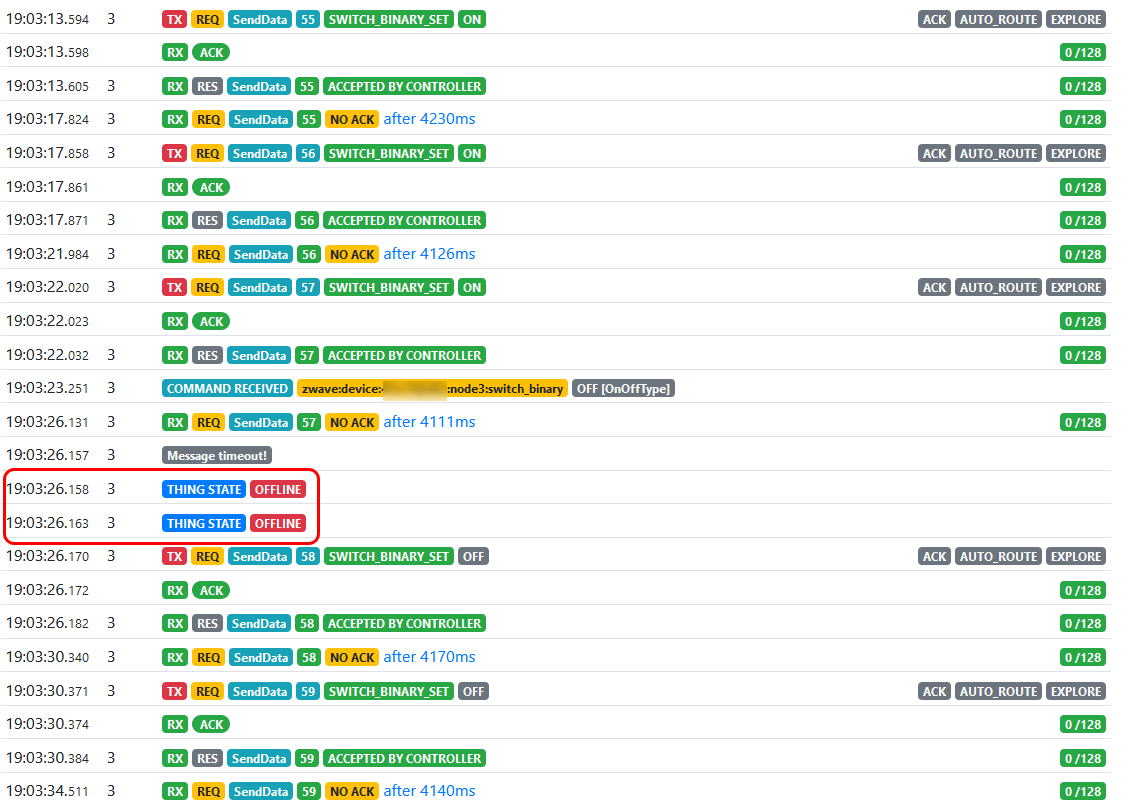Image resolution: width=1148 pixels, height=802 pixels.
Task: Click 'ACCEPTED BY CONTROLLER' for SendData 59
Action: (x=404, y=758)
